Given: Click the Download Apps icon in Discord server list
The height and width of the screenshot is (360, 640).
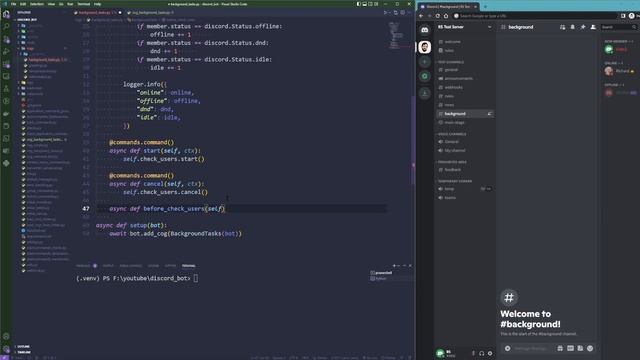Looking at the screenshot, I should click(424, 93).
